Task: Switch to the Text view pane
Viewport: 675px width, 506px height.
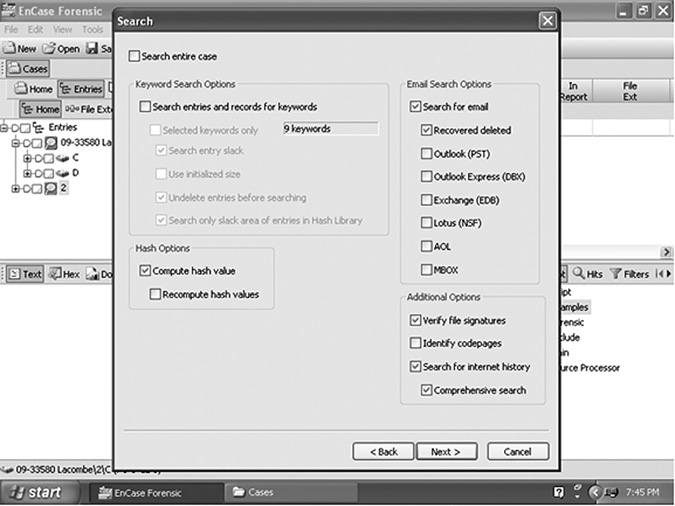Action: tap(25, 274)
